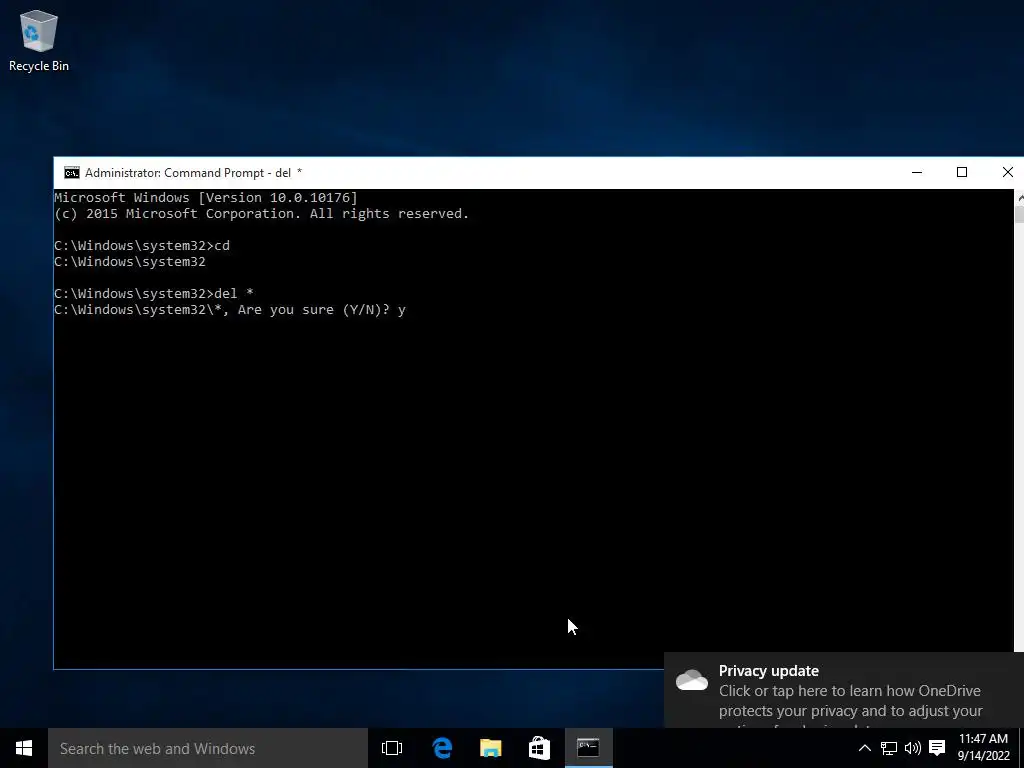Minimize the Command Prompt window
This screenshot has height=768, width=1024.
(917, 172)
